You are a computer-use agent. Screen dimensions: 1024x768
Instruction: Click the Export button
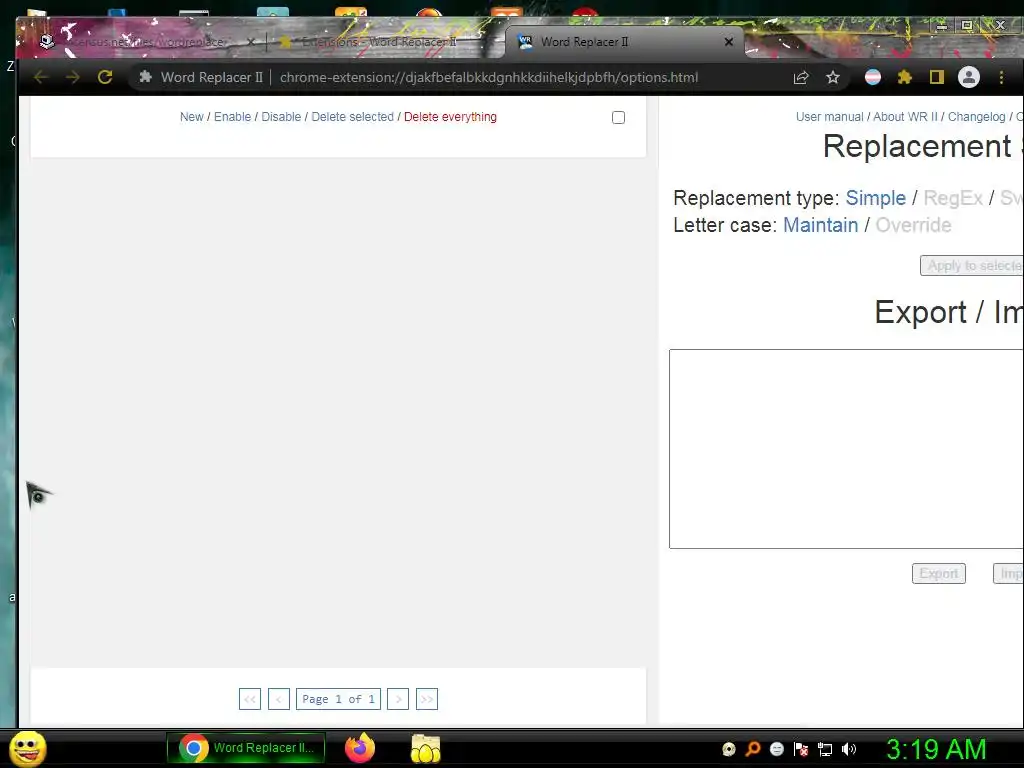coord(938,573)
